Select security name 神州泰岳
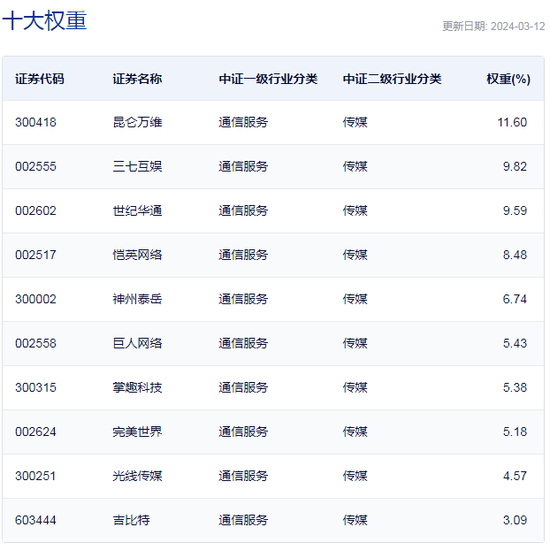The image size is (550, 550). [138, 299]
